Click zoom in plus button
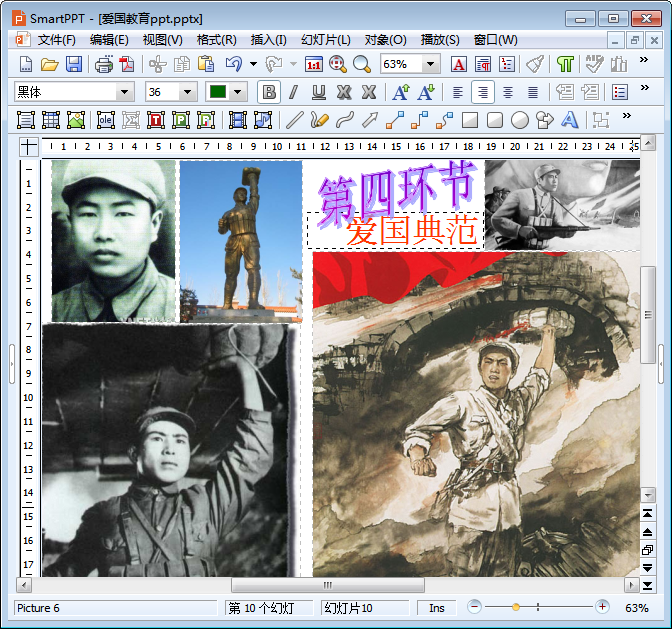 point(602,607)
